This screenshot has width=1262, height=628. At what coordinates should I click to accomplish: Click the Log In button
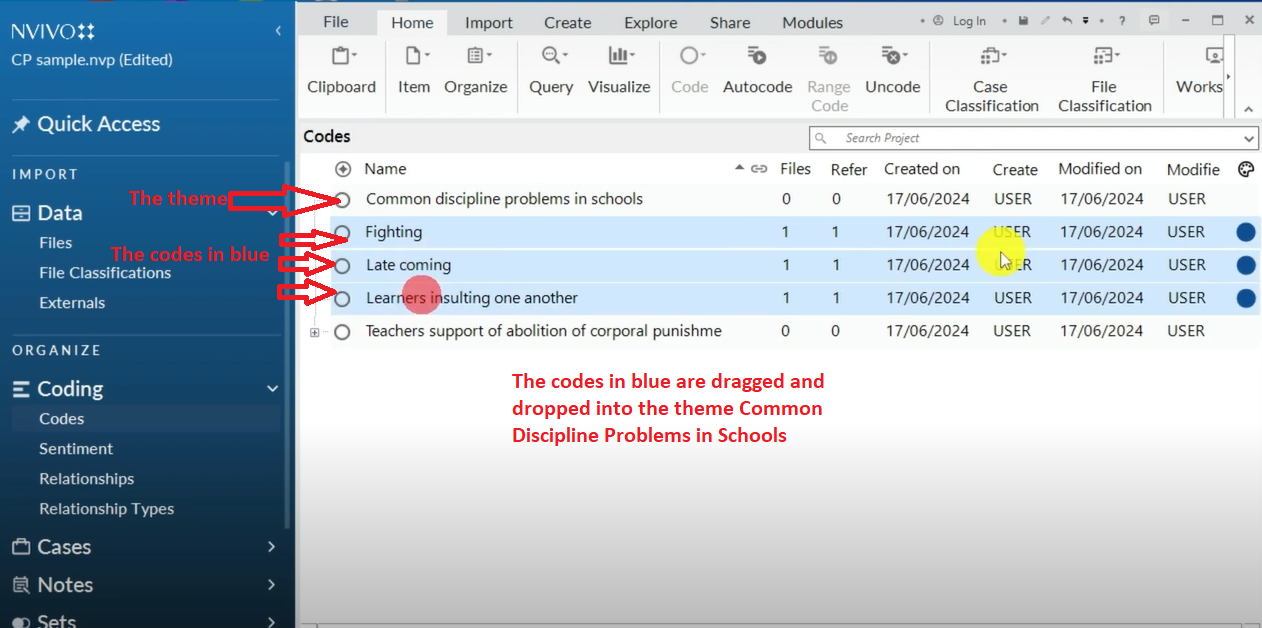pos(960,21)
